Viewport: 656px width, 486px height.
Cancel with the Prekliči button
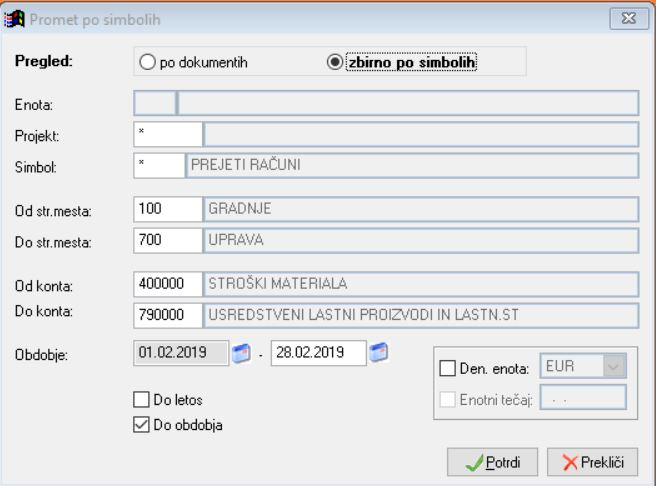[592, 462]
